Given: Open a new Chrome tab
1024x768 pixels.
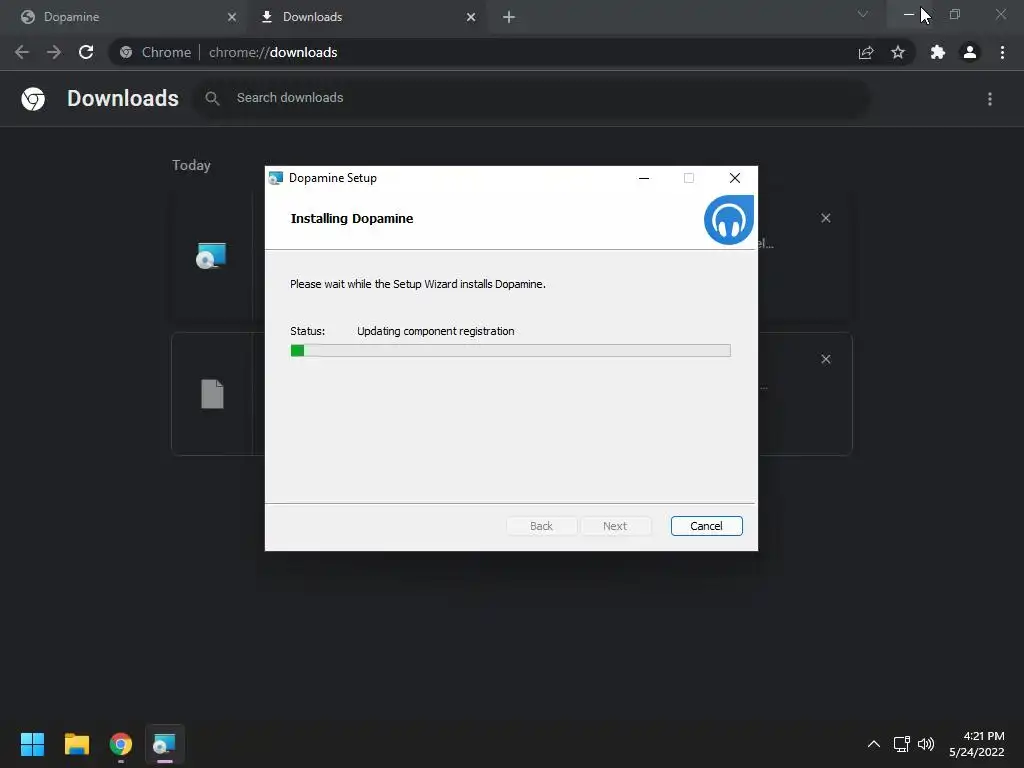Looking at the screenshot, I should click(509, 17).
